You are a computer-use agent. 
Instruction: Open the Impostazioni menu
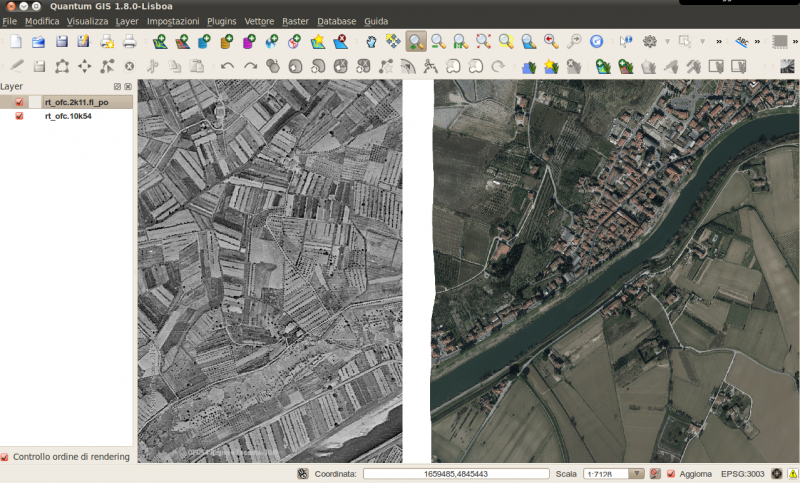tap(173, 21)
